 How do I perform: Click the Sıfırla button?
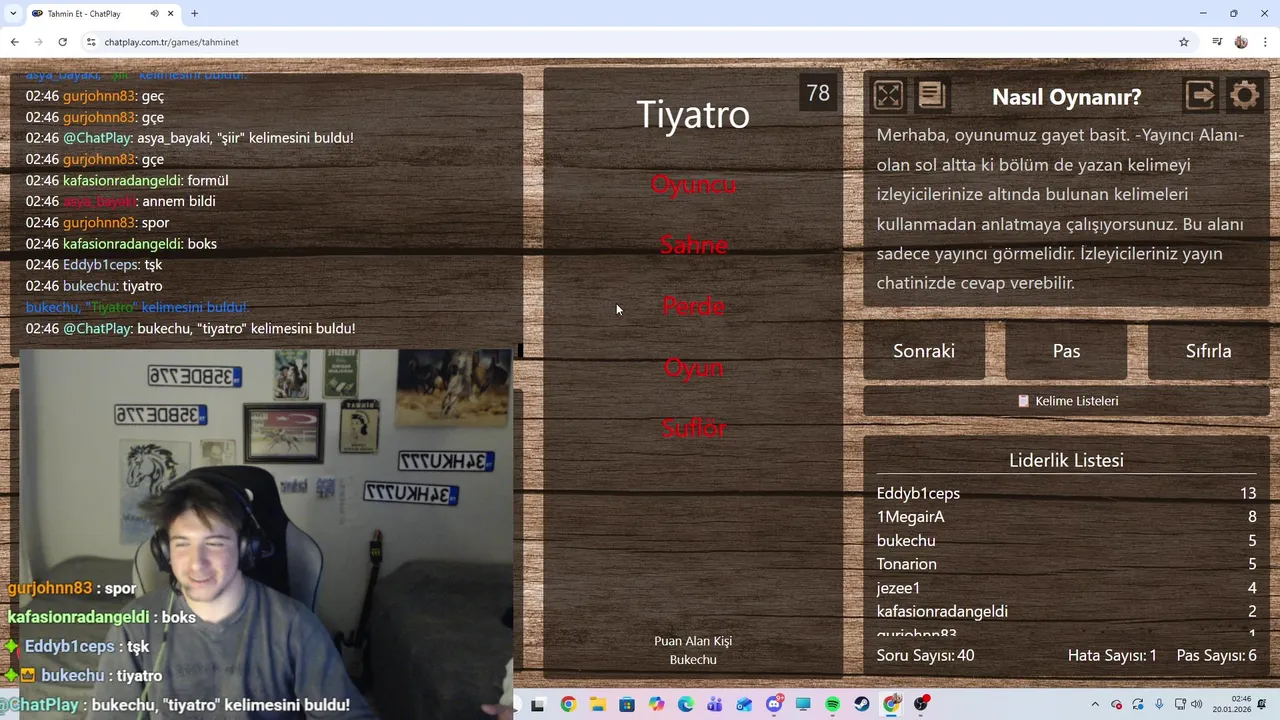click(x=1208, y=351)
